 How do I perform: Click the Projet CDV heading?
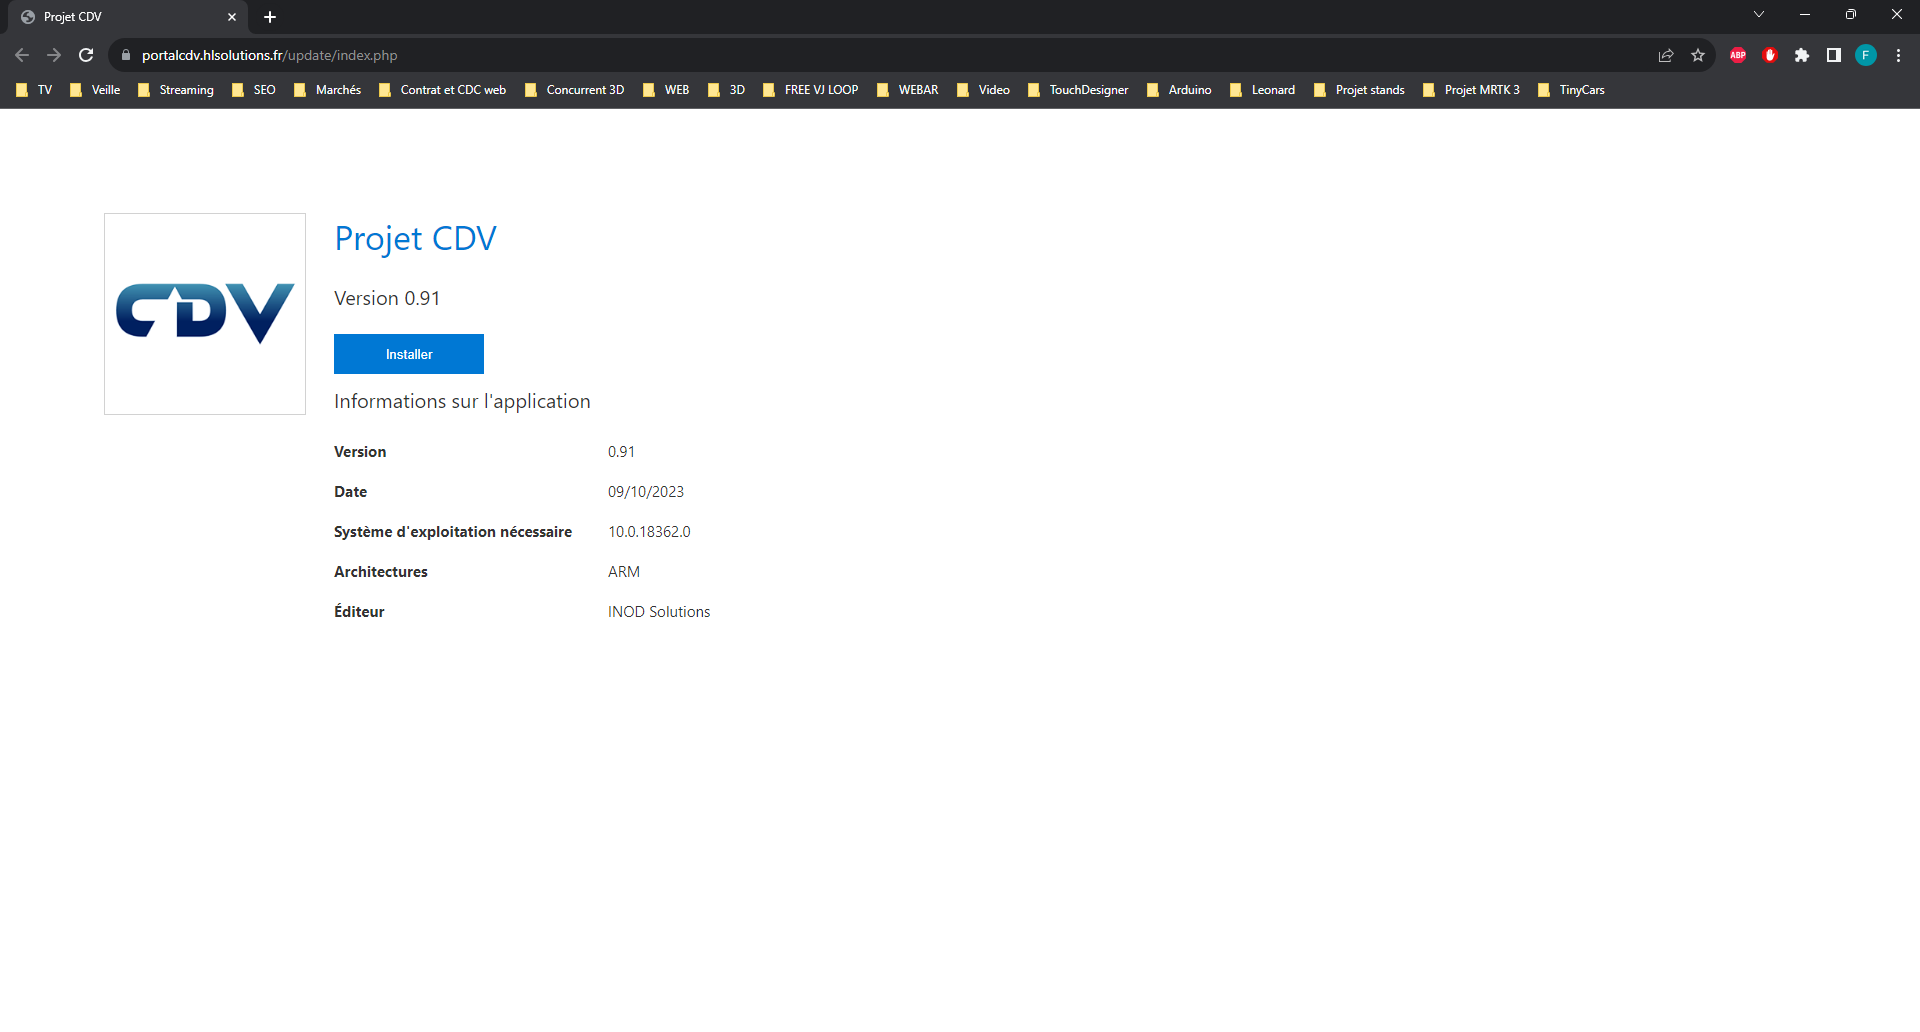coord(415,239)
